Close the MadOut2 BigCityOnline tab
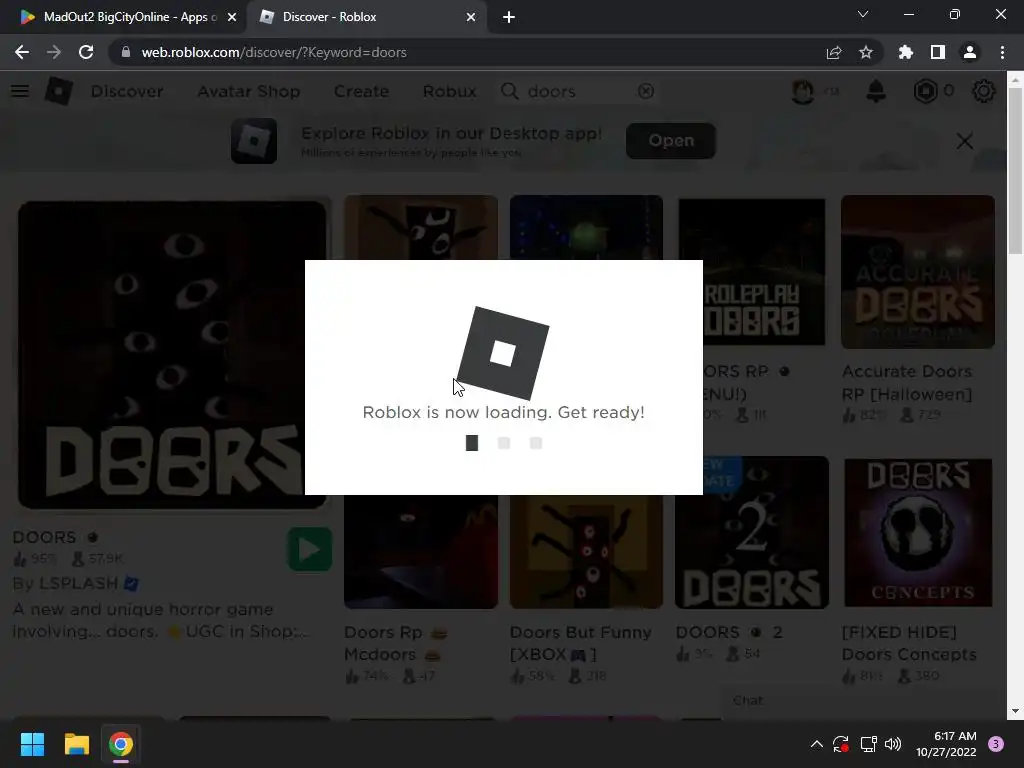The image size is (1024, 768). (x=232, y=17)
